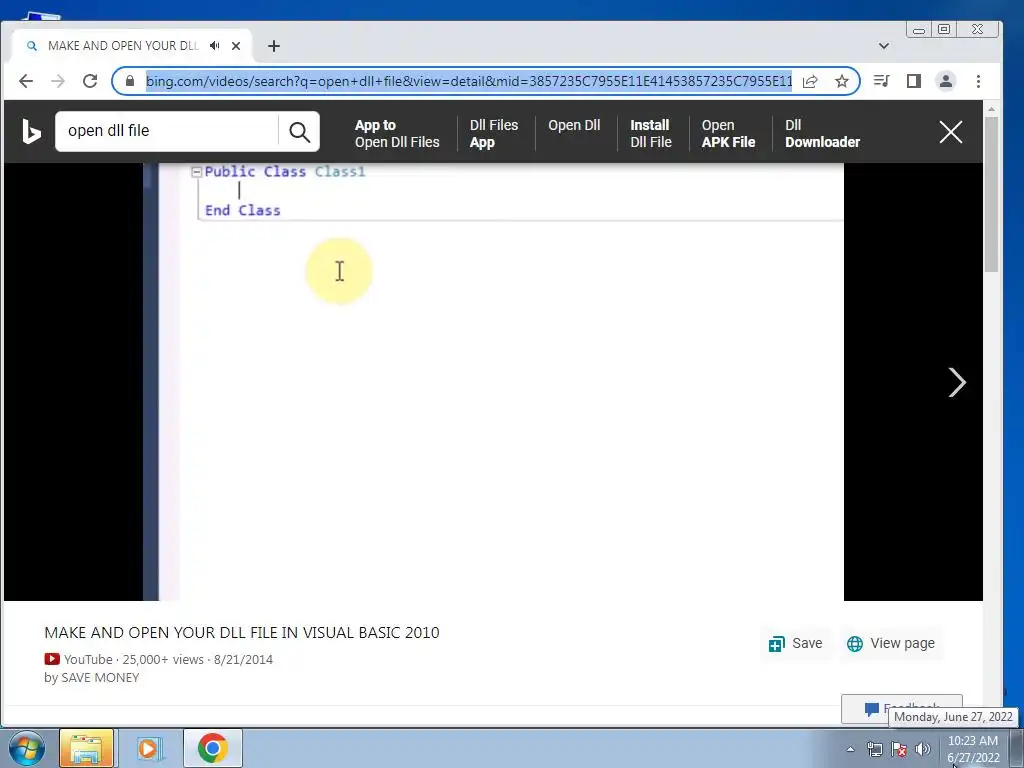Choose 'Dll Files App' suggestion

click(x=494, y=133)
